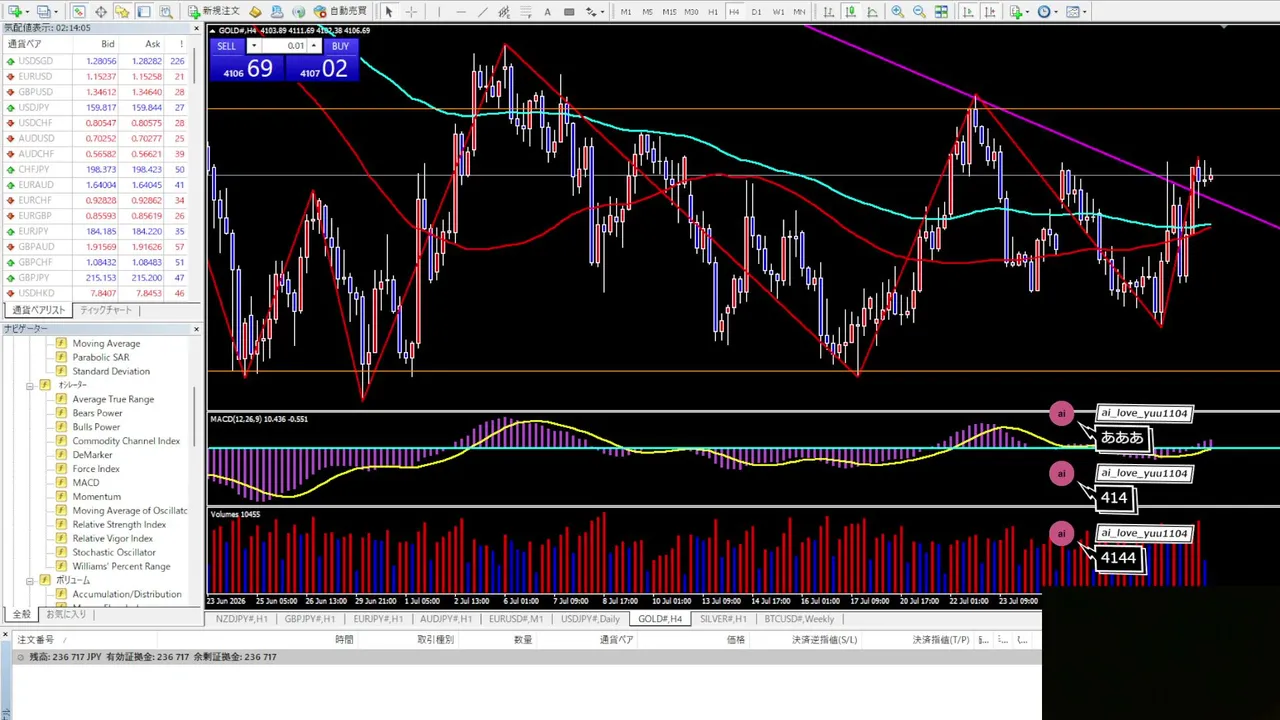The image size is (1280, 720).
Task: Toggle chart shift icon
Action: coord(990,12)
